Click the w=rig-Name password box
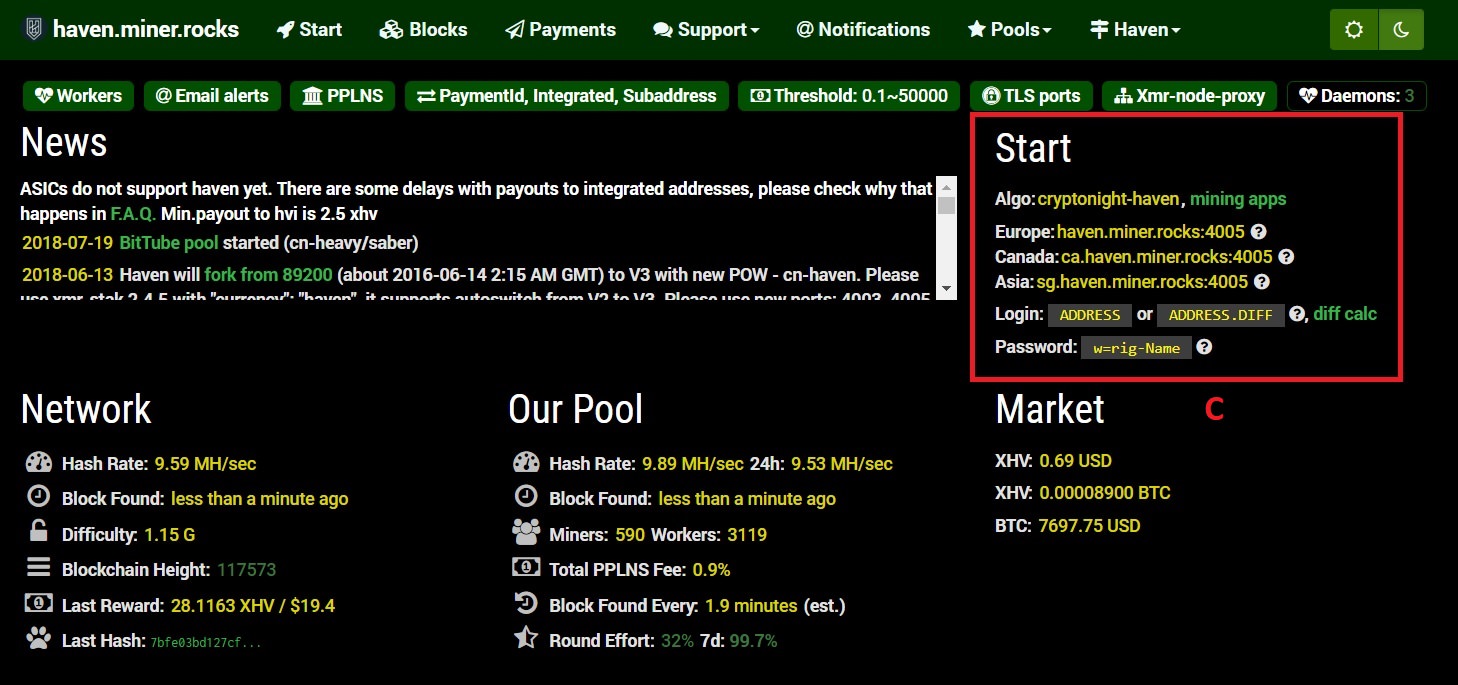This screenshot has width=1458, height=685. [x=1136, y=348]
